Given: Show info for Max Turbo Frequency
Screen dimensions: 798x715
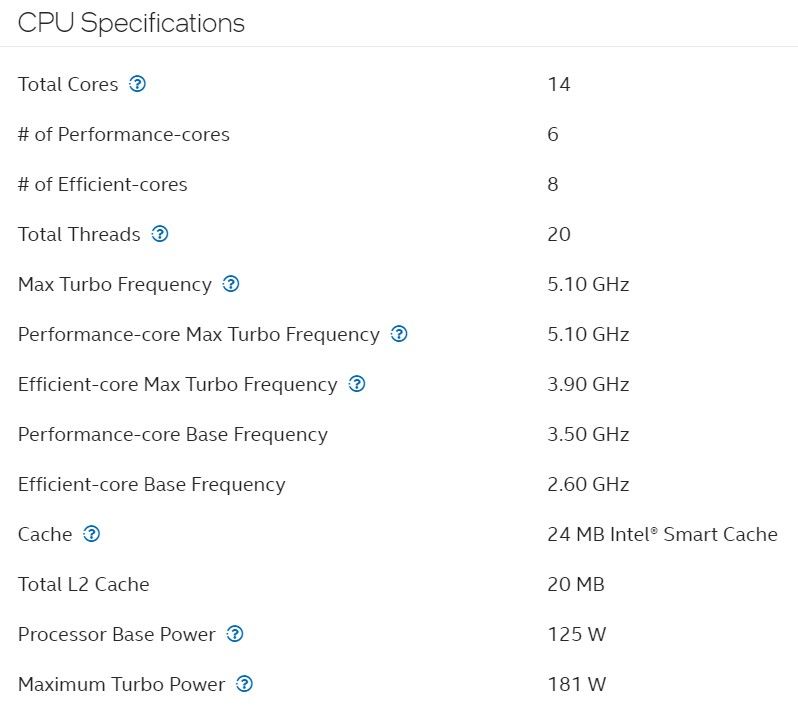Looking at the screenshot, I should (x=231, y=283).
